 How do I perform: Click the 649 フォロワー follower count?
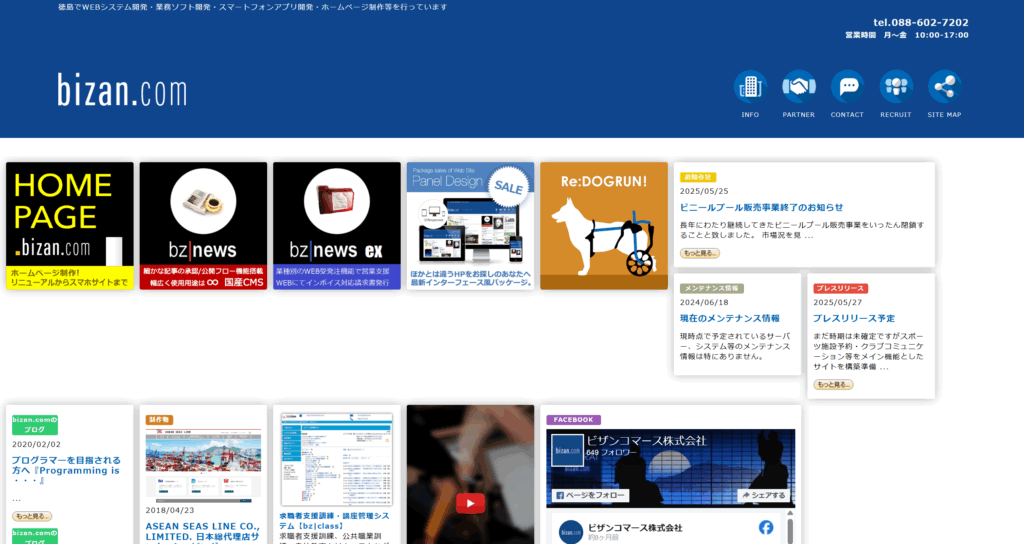tap(611, 453)
